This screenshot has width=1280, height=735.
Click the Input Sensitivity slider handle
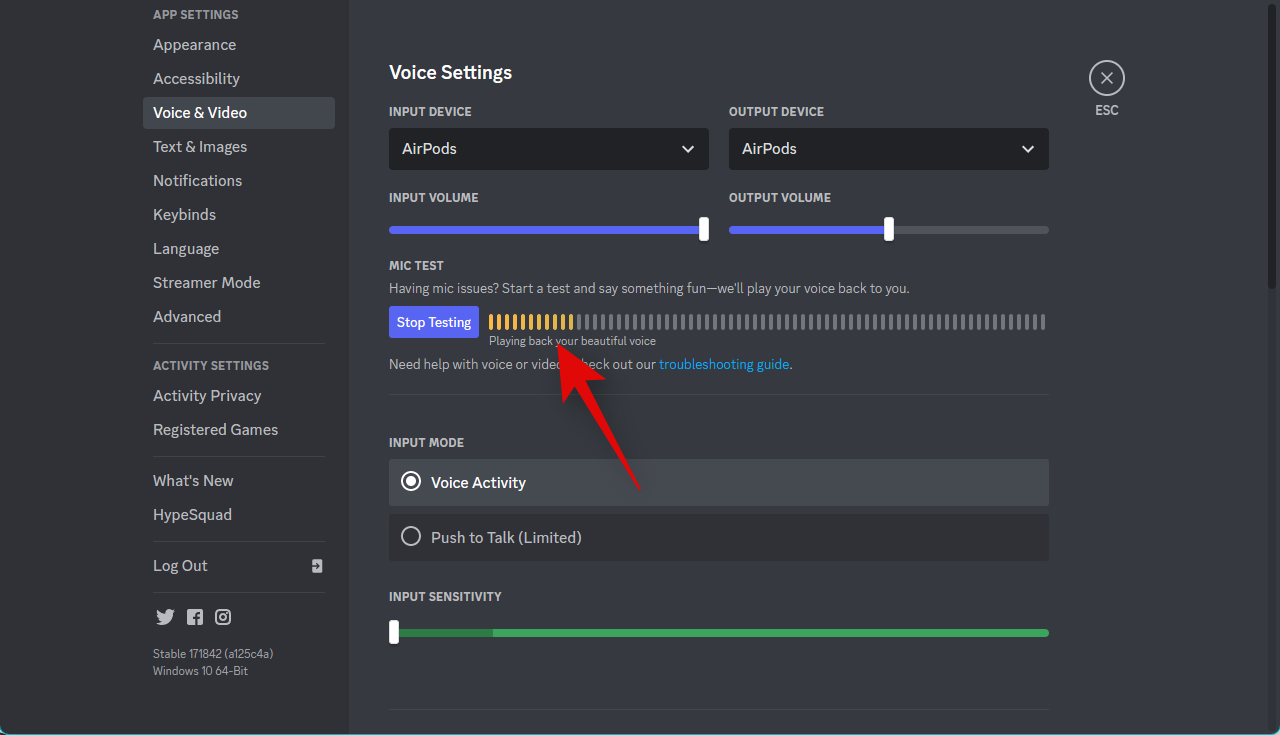[x=394, y=632]
